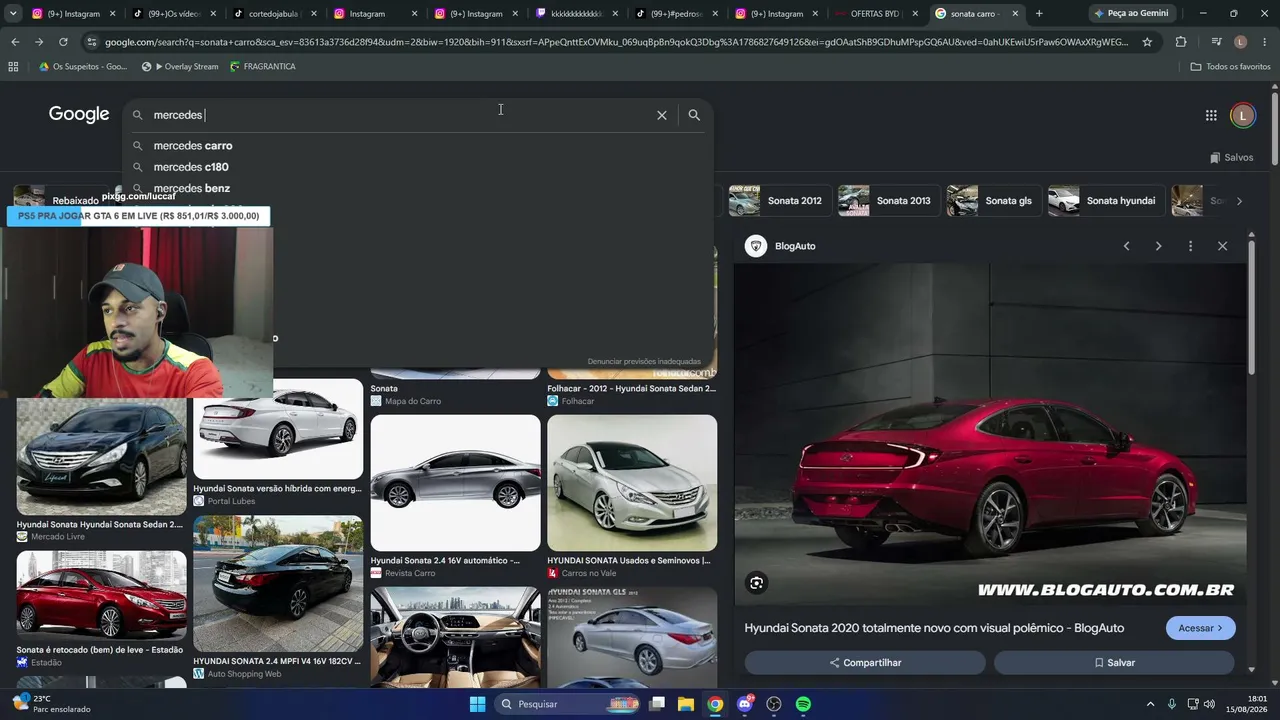Open Discord from the taskbar

(744, 704)
